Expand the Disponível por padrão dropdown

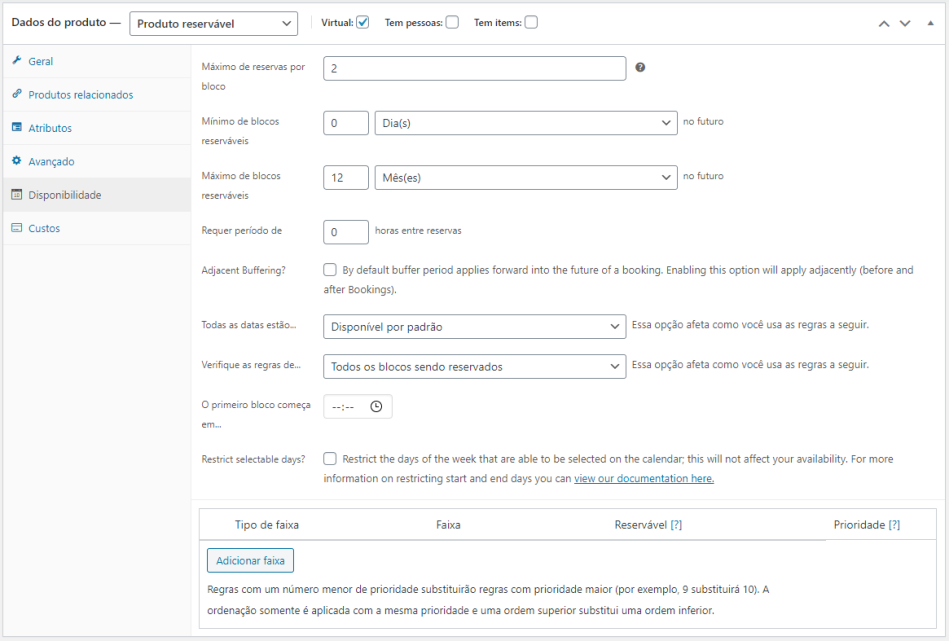(x=474, y=327)
